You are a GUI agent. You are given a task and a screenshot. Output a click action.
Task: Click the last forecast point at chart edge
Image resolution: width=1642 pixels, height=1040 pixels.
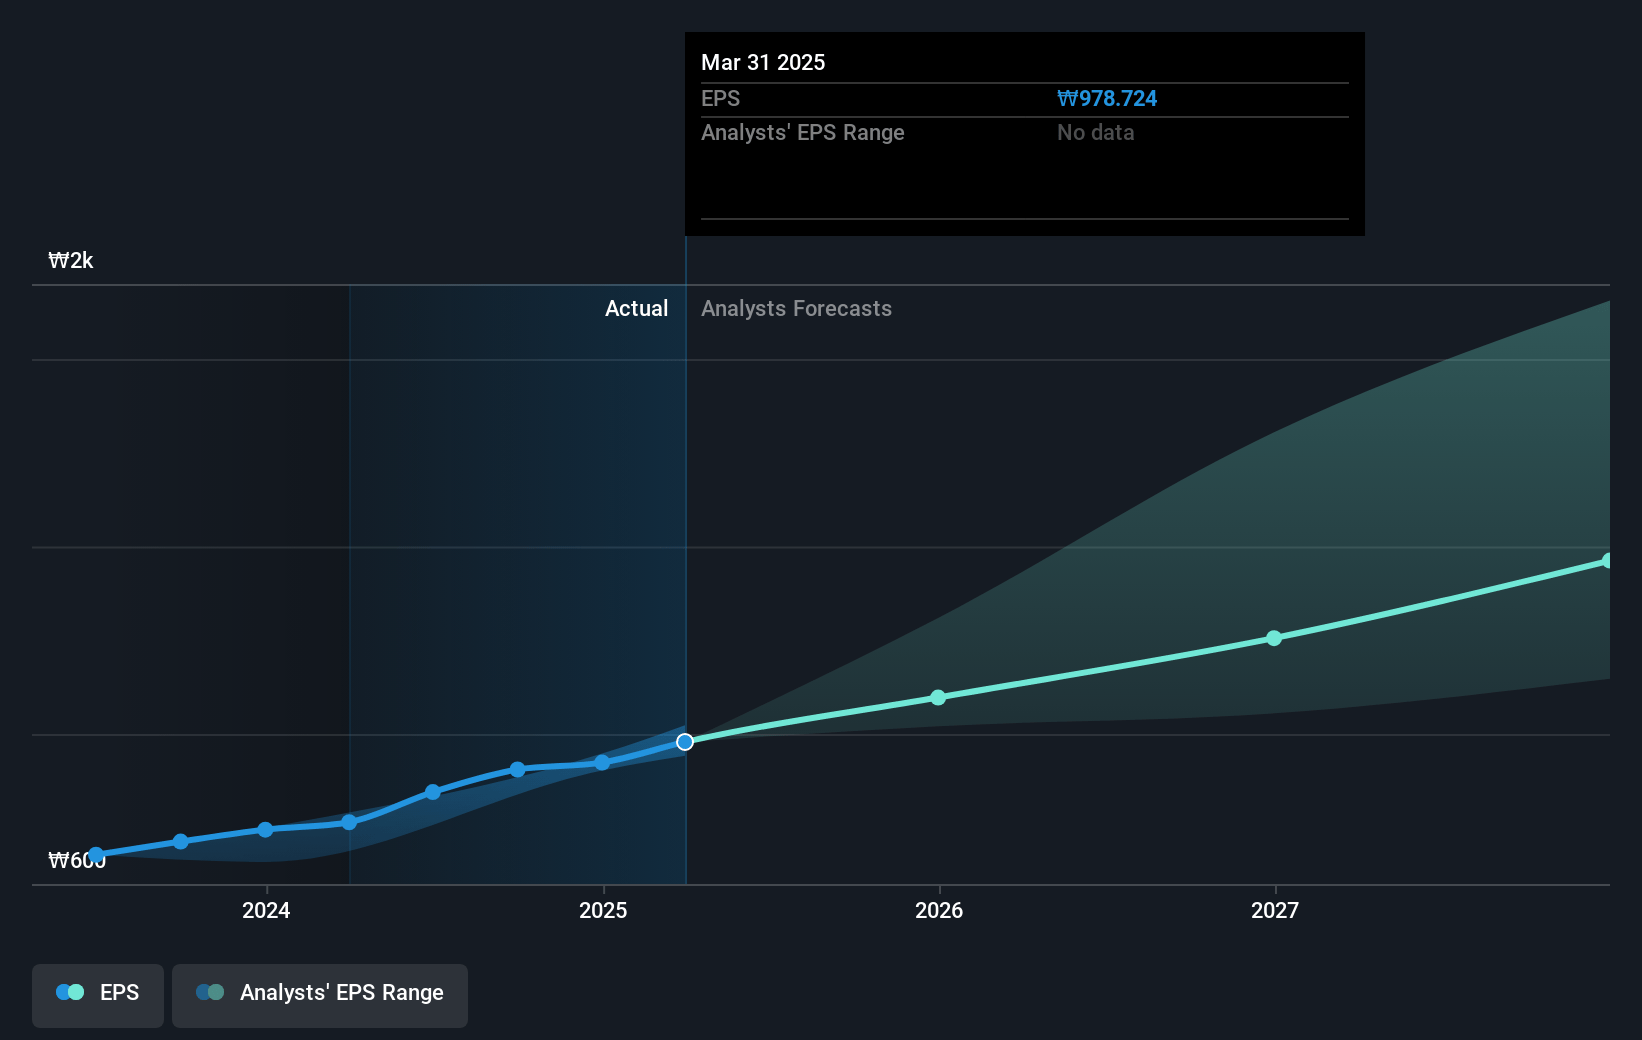coord(1607,561)
